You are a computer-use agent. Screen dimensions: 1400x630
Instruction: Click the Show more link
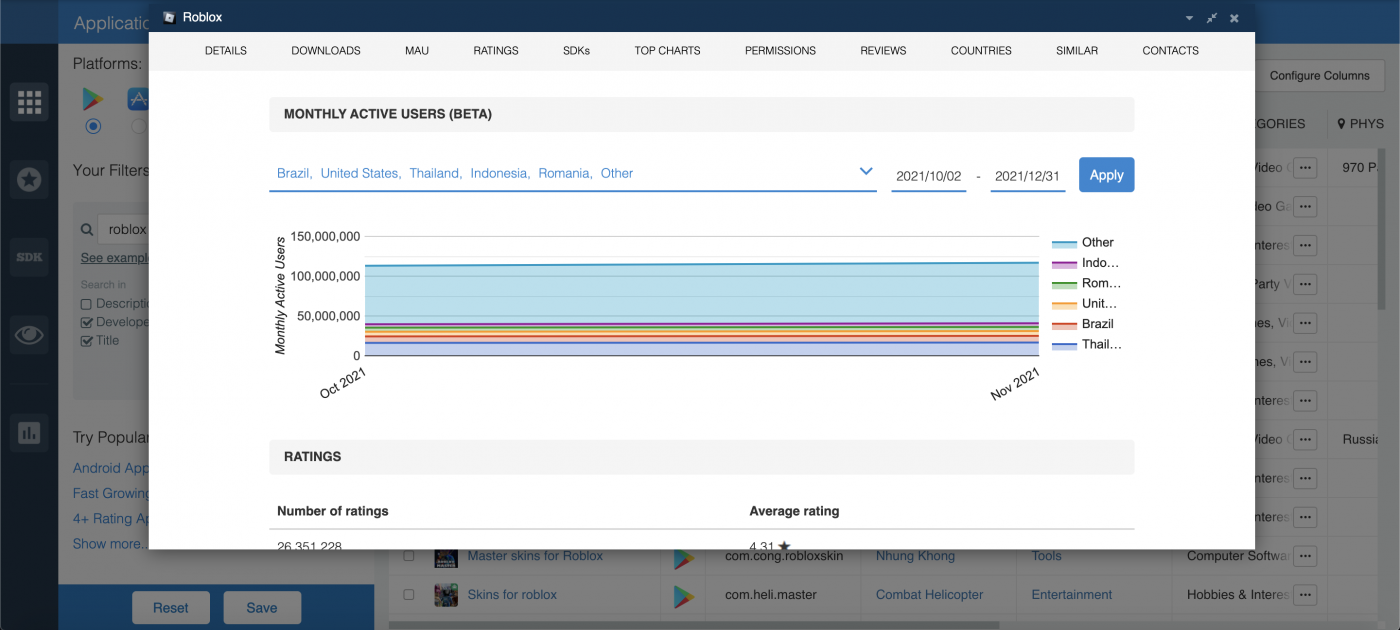tap(110, 544)
